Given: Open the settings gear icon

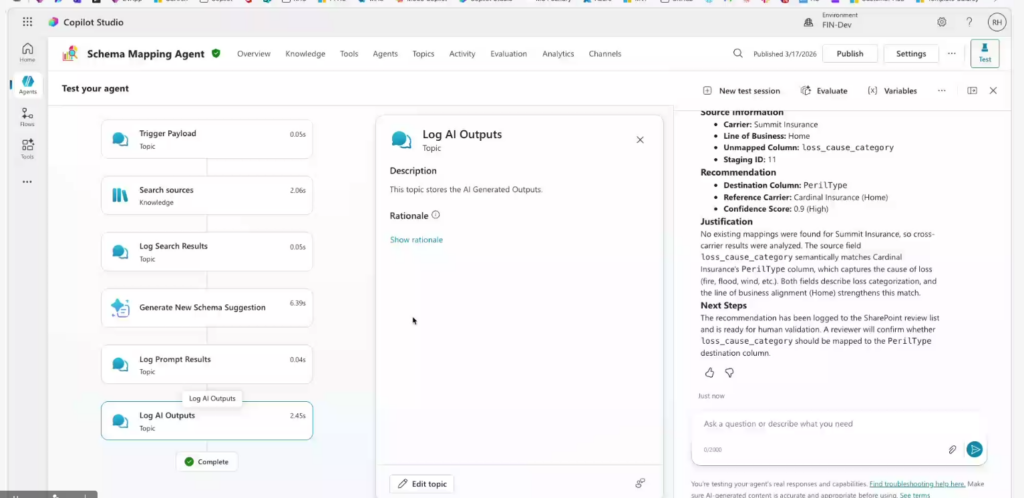Looking at the screenshot, I should tap(941, 22).
